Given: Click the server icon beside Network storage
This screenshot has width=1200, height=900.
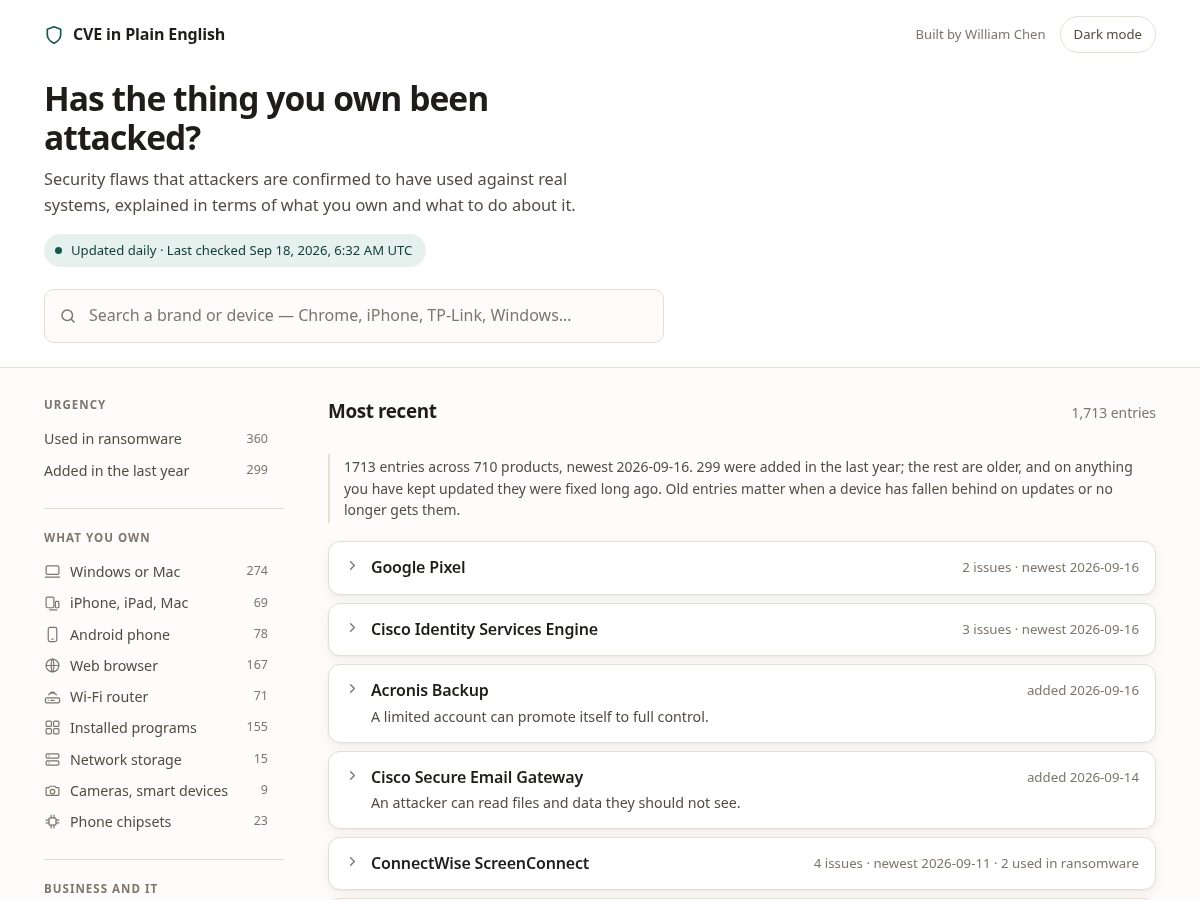Looking at the screenshot, I should pos(52,760).
